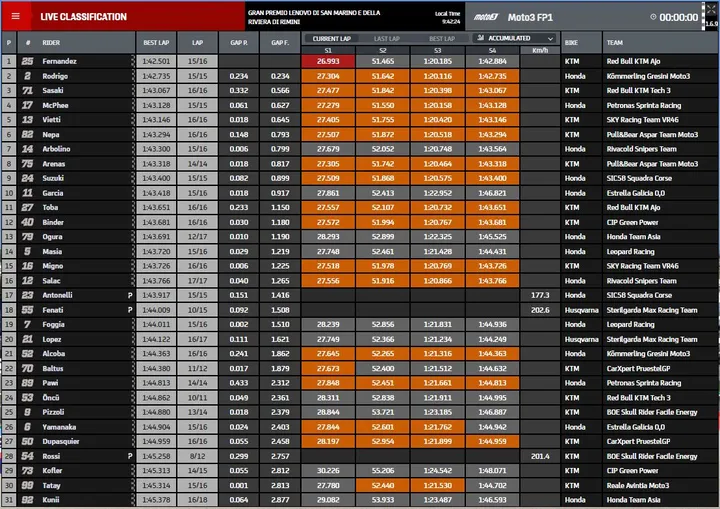Click the Live Classification title
Image resolution: width=720 pixels, height=509 pixels.
[83, 17]
